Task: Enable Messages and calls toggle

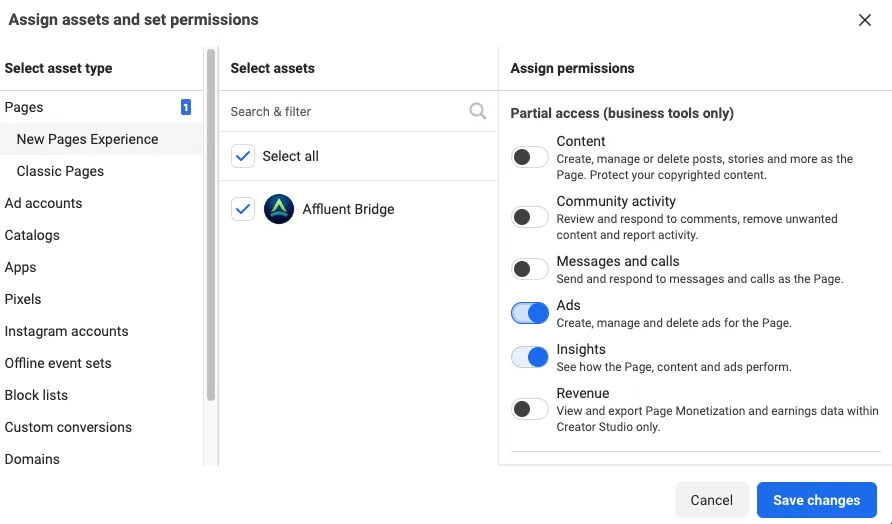Action: pos(530,269)
